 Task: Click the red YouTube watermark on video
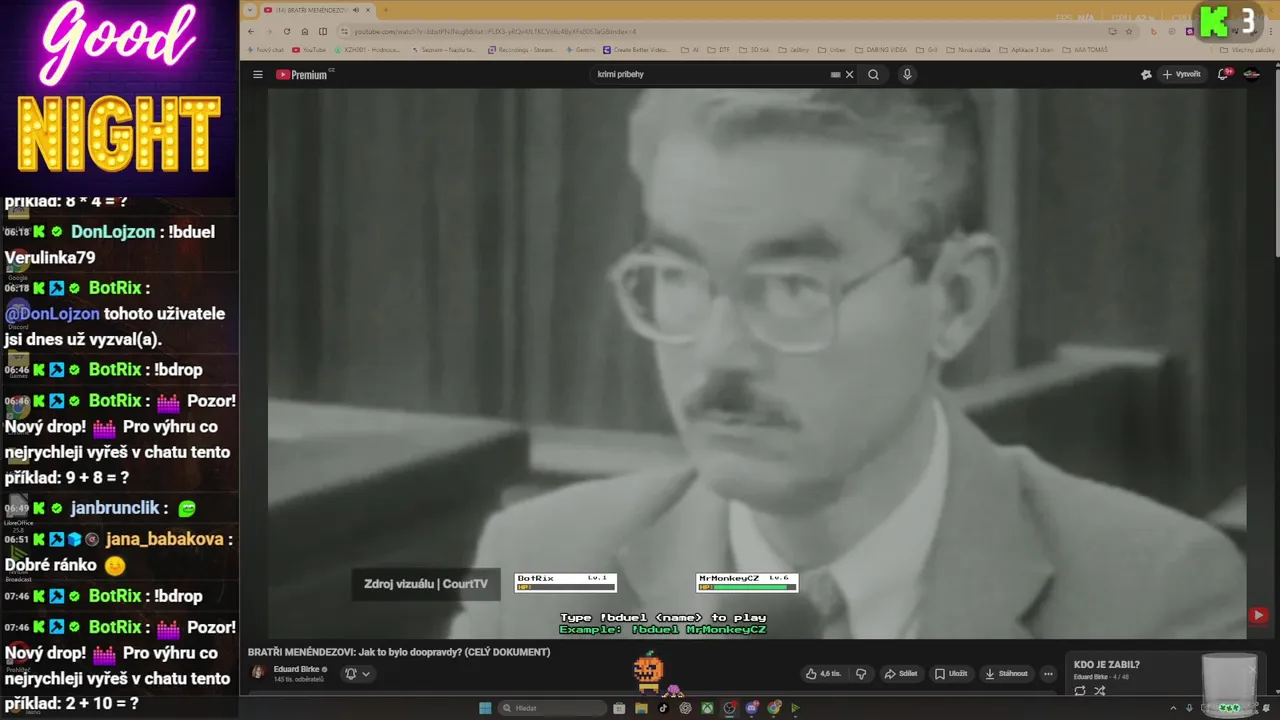point(1258,616)
